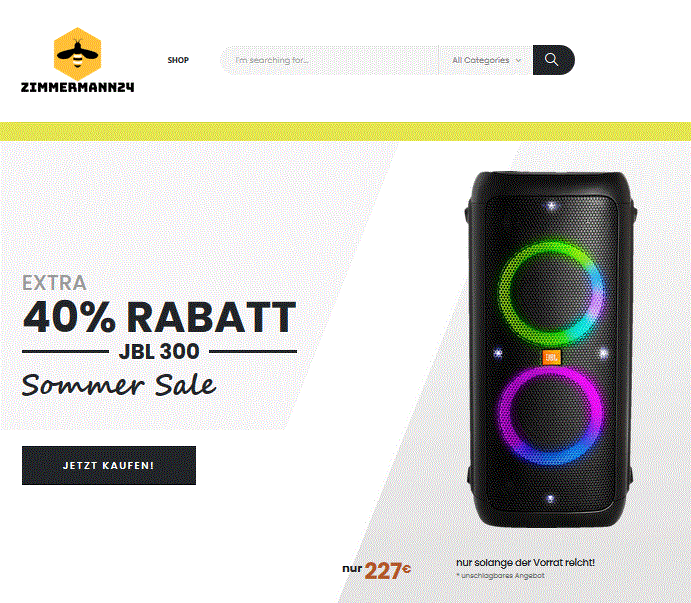The height and width of the screenshot is (603, 691).
Task: Click the Zimmermann24 bee logo
Action: 78,54
